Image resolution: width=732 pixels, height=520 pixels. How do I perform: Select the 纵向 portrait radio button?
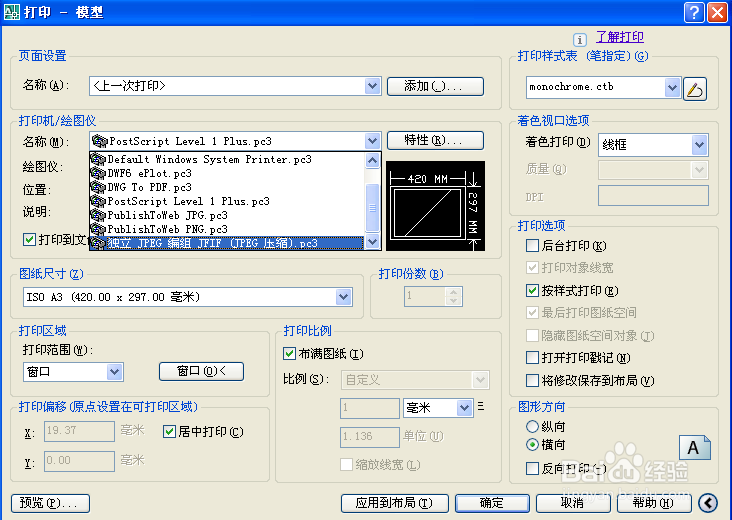tap(532, 426)
